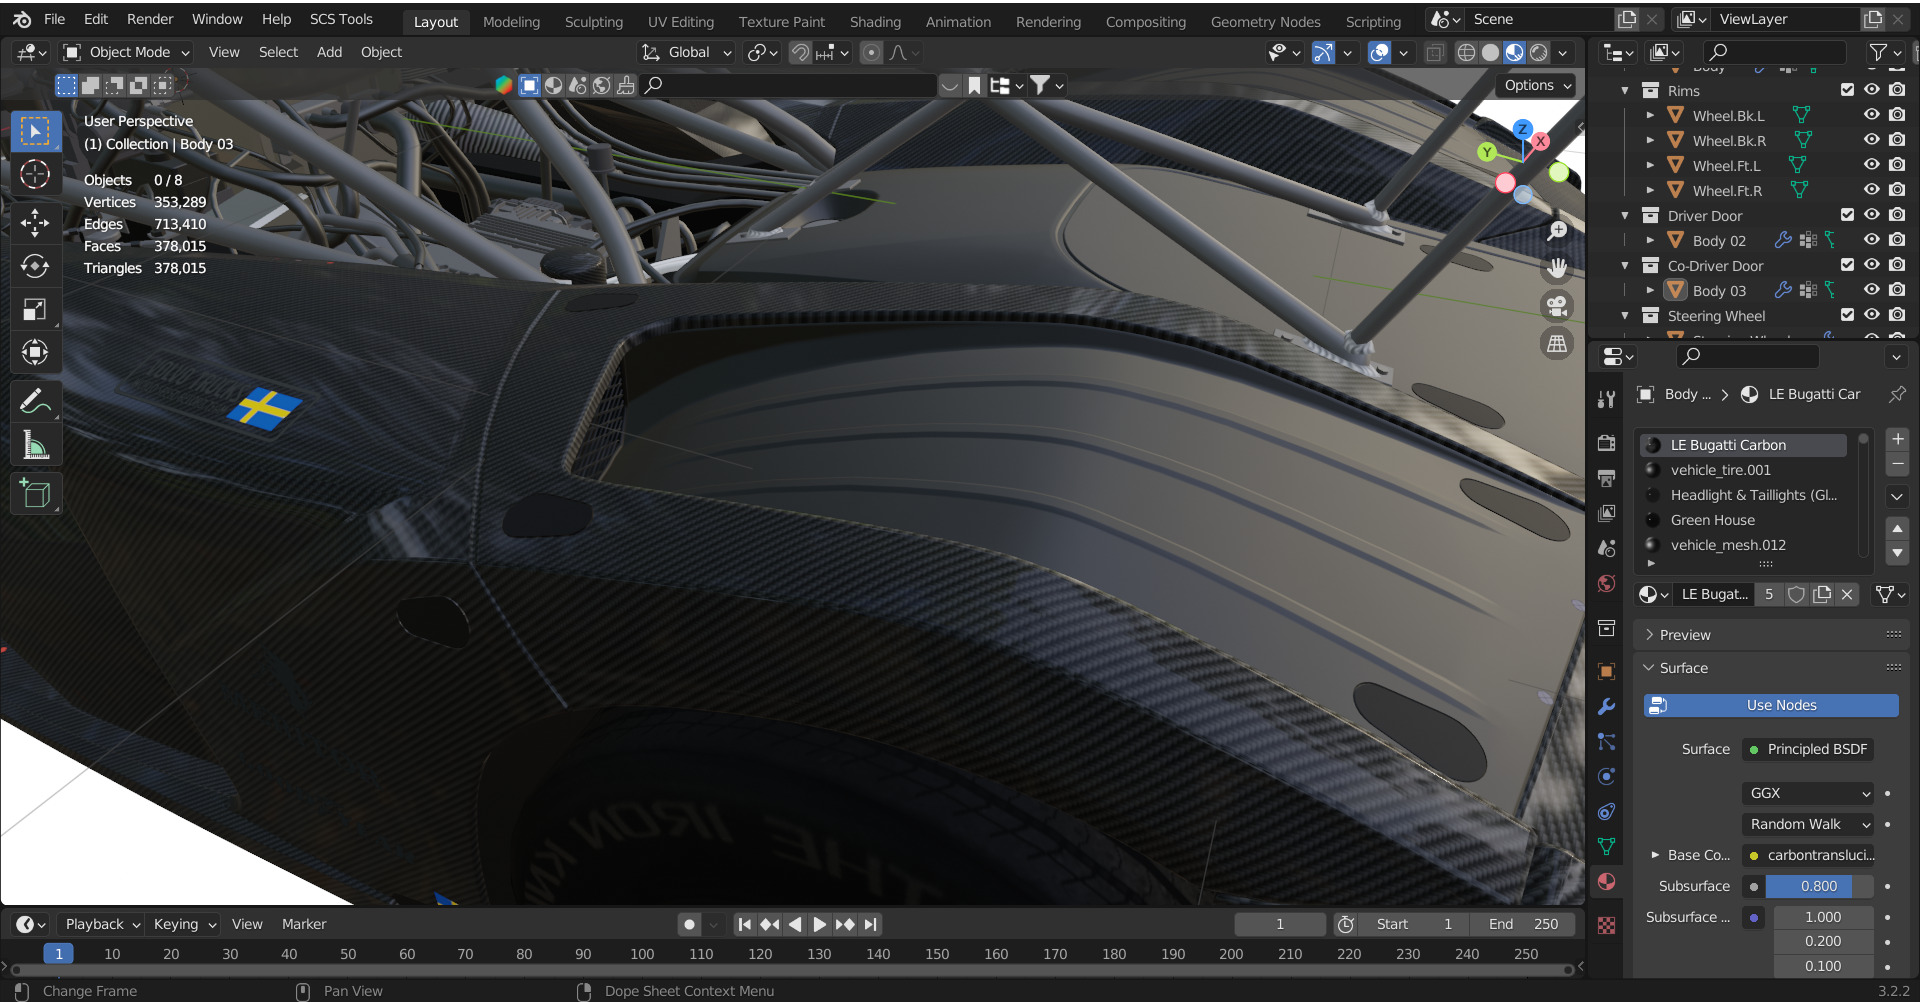Click the viewport zoom magnifier icon
This screenshot has height=1002, width=1920.
pyautogui.click(x=1557, y=231)
